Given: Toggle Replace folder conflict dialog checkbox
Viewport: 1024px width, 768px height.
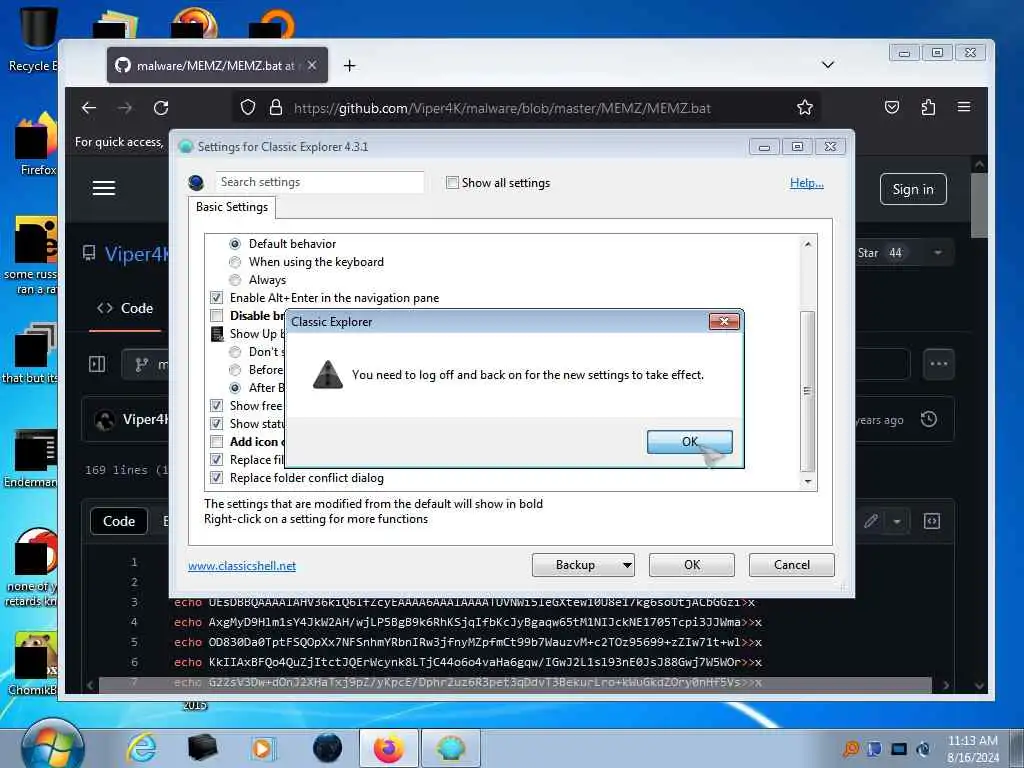Looking at the screenshot, I should [216, 478].
